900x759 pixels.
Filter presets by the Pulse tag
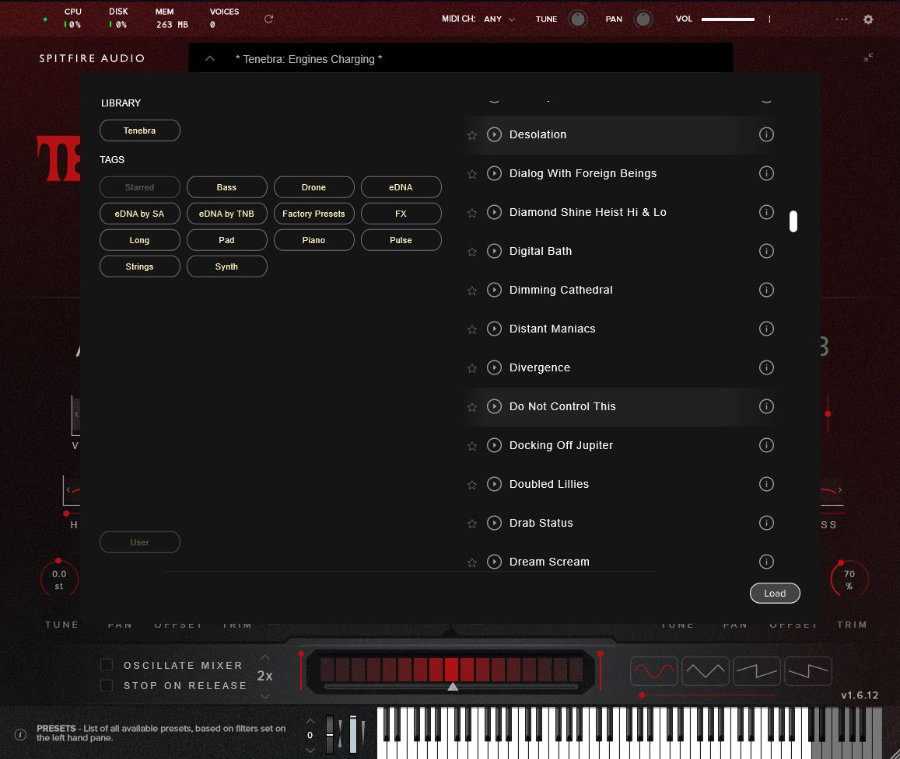401,240
